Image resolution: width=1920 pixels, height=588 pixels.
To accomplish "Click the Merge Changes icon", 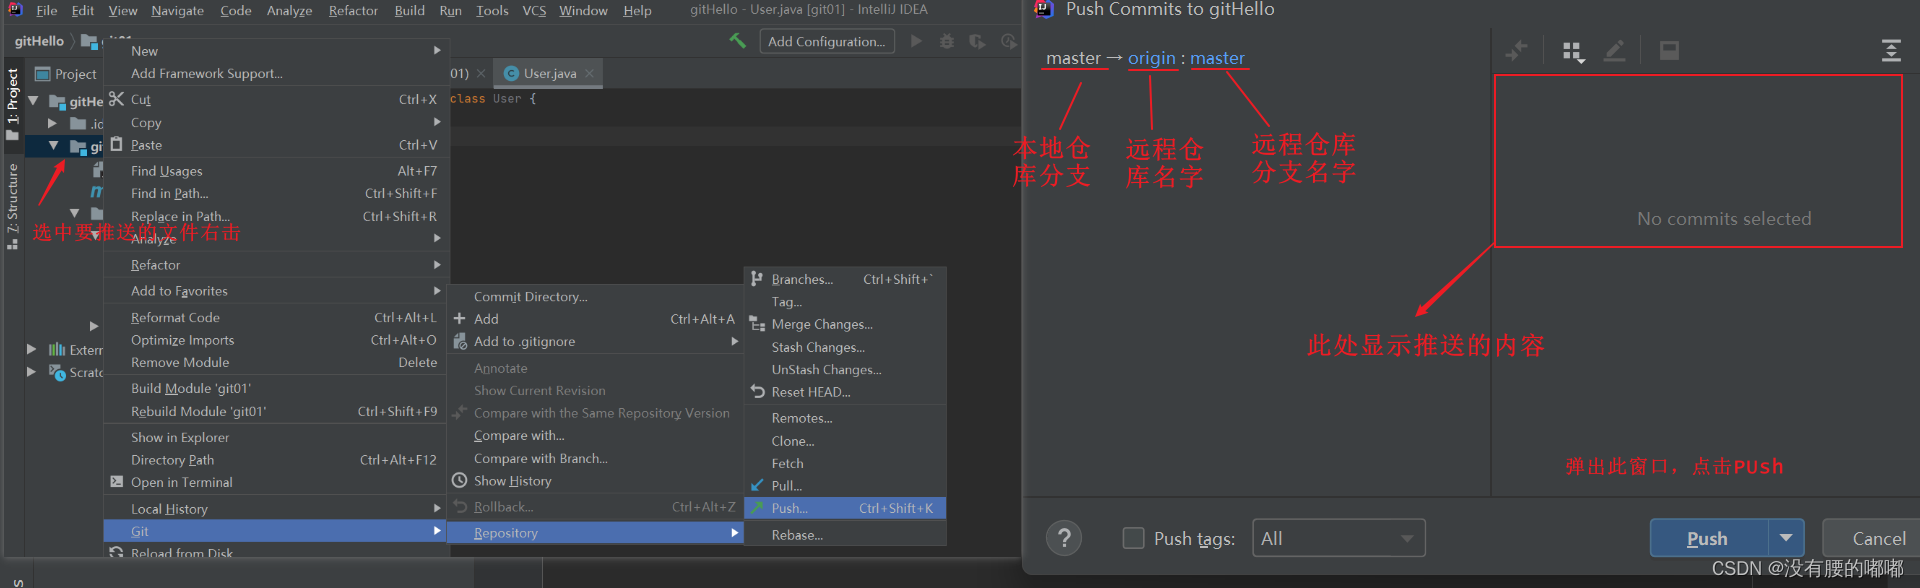I will click(757, 324).
